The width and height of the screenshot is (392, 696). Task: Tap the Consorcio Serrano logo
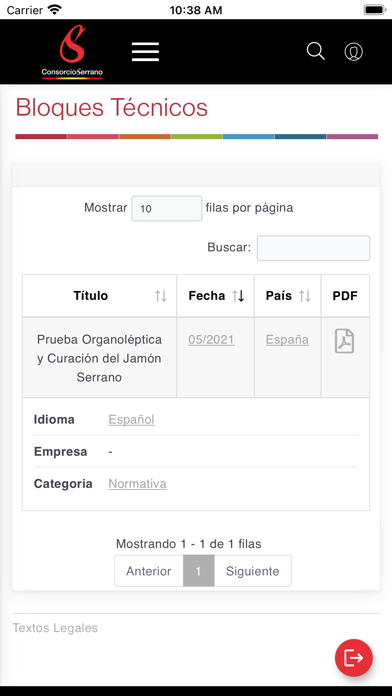[72, 52]
